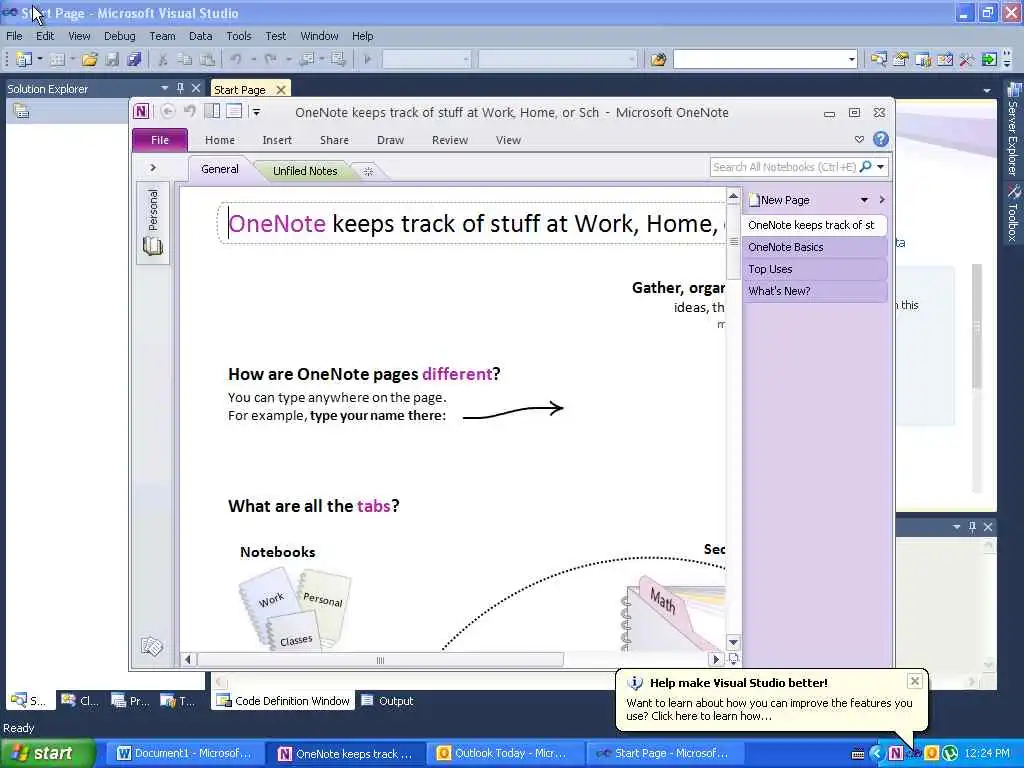Open Solution Explorer icon at toolbar right
The image size is (1024, 768).
coord(878,59)
